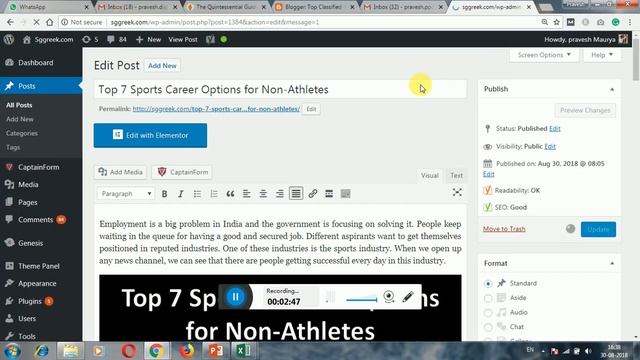
Task: Switch to the WhatsApp browser tab
Action: (x=48, y=7)
